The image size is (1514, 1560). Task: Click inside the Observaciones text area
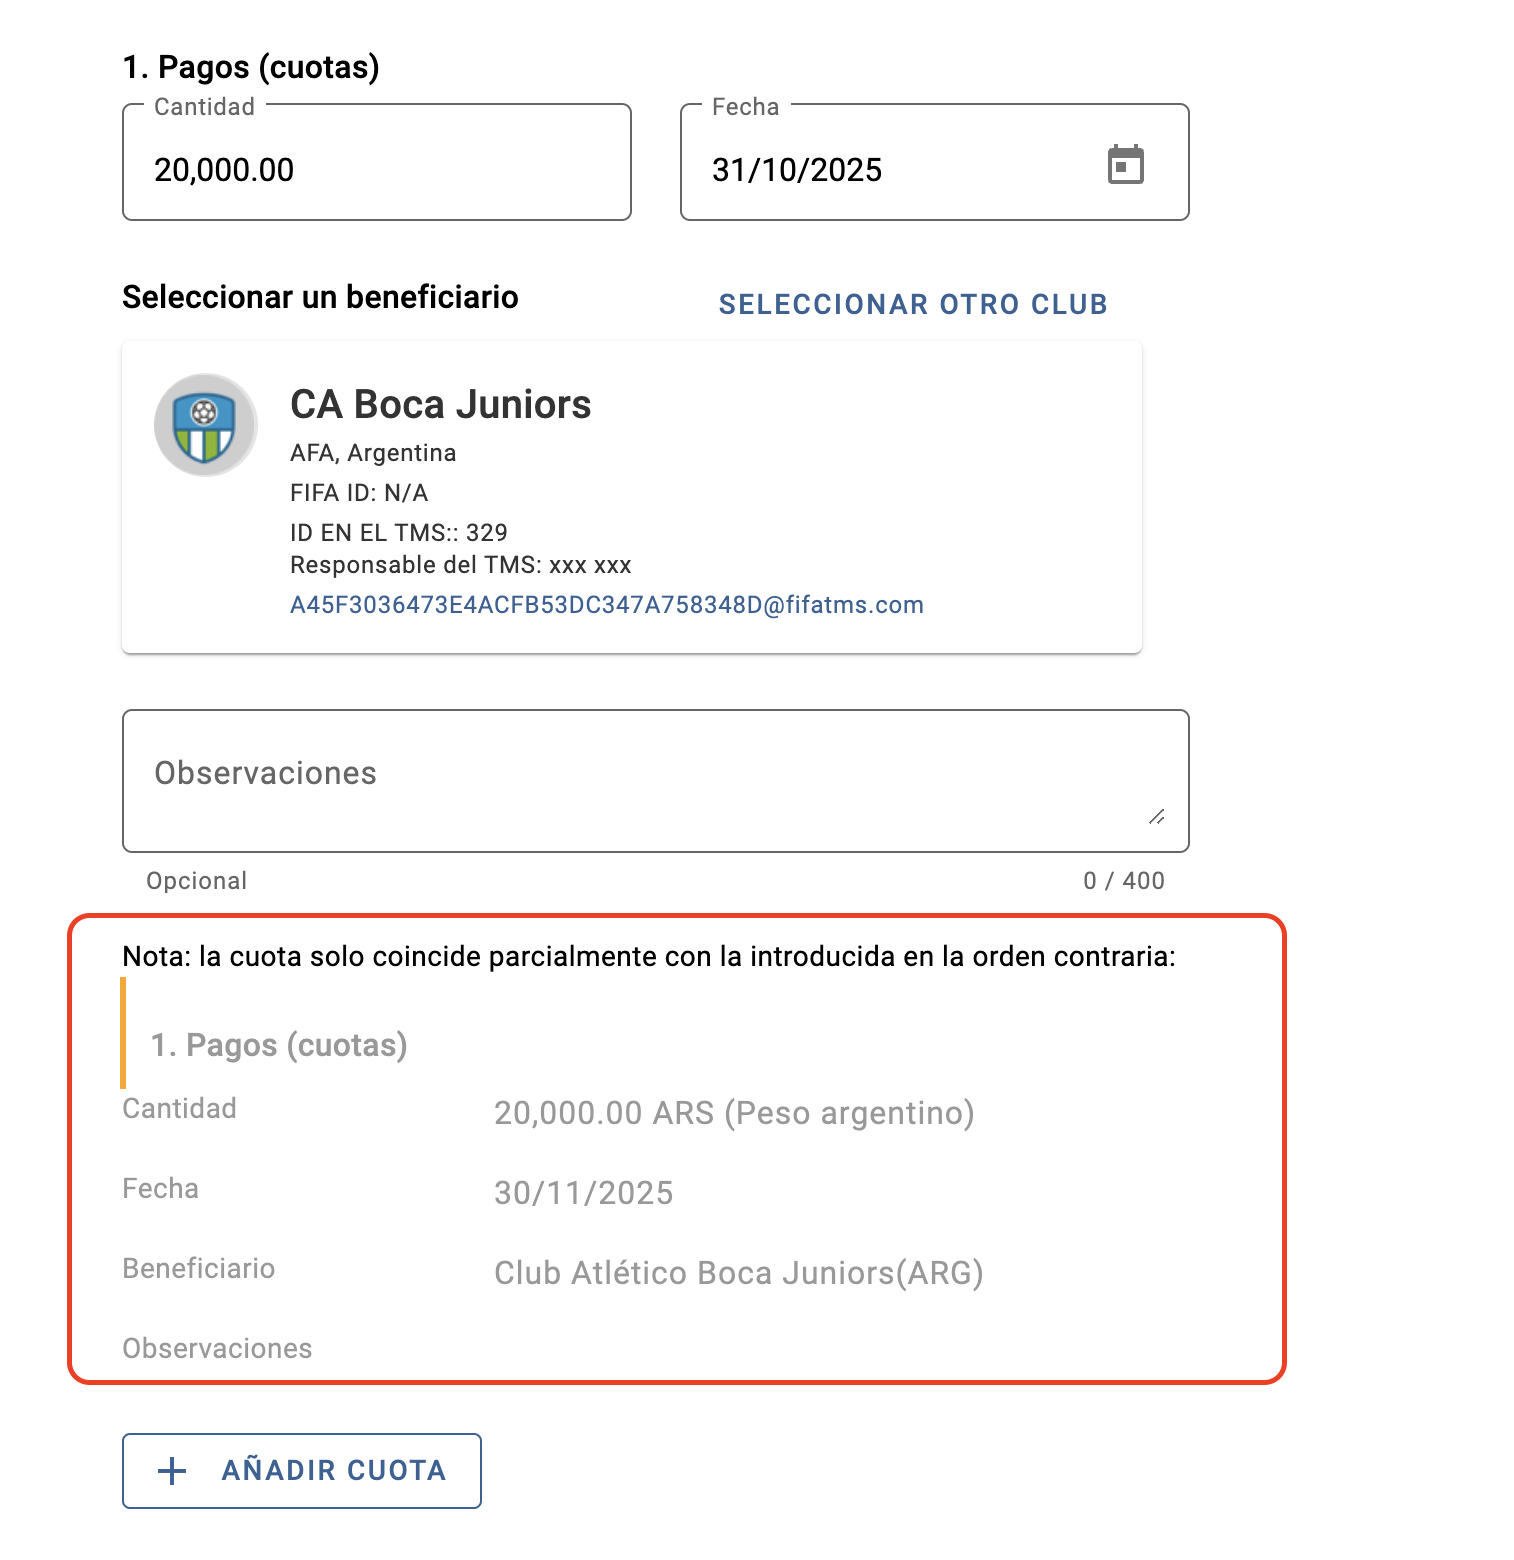(656, 781)
